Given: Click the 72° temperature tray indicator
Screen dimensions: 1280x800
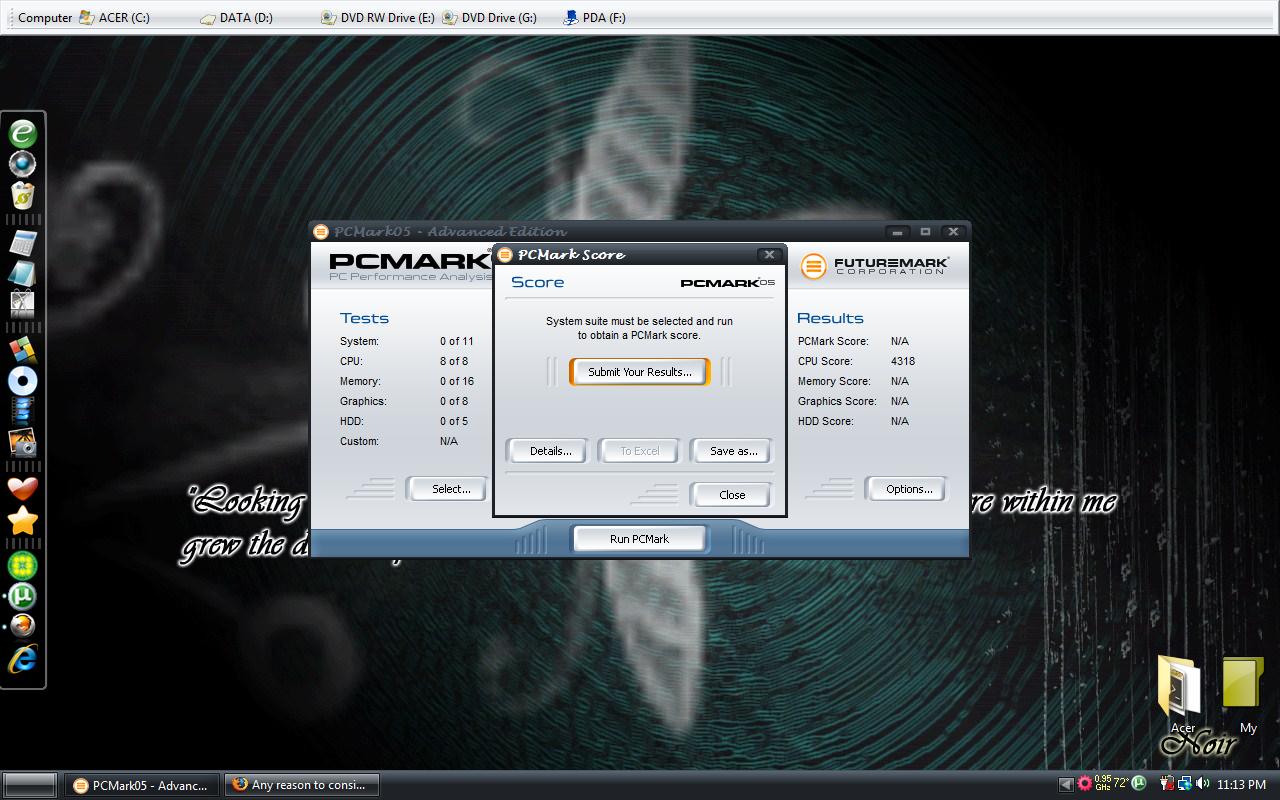Looking at the screenshot, I should coord(1121,783).
